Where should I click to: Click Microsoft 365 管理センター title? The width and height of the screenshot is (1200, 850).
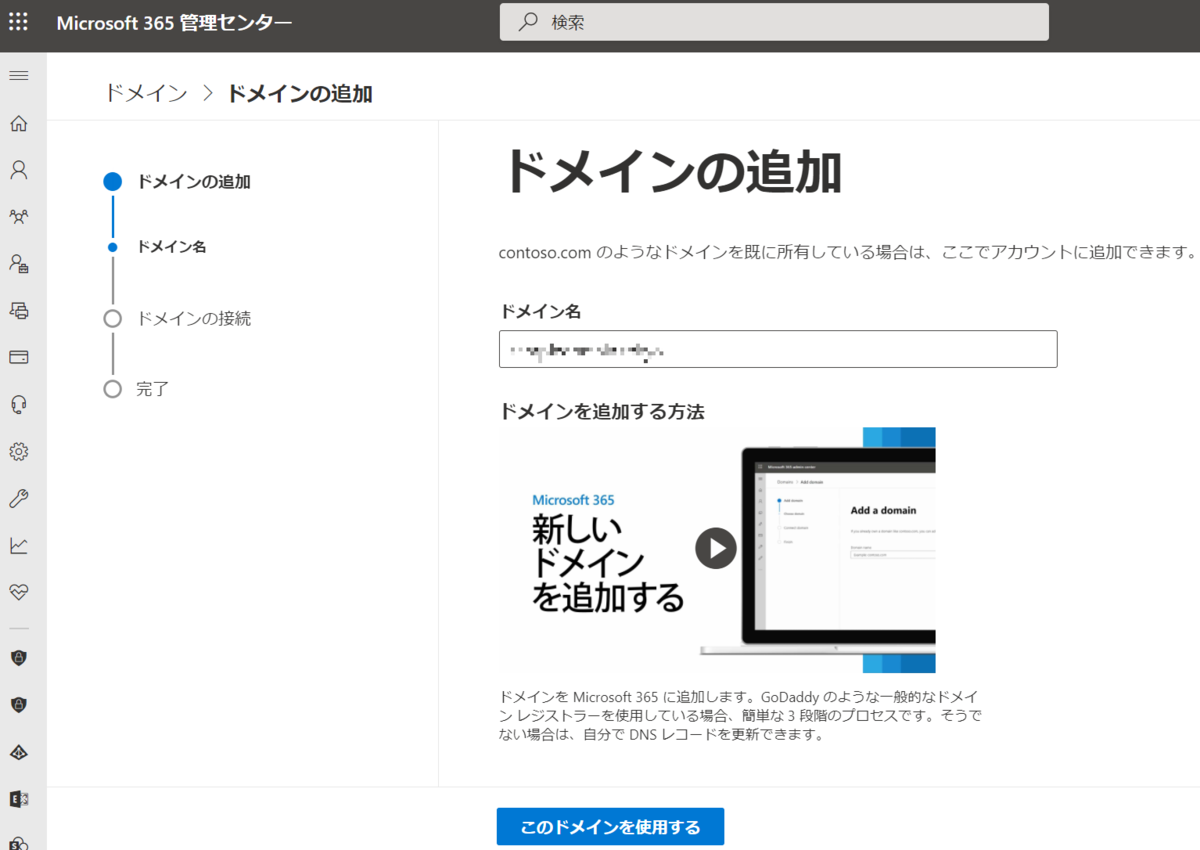tap(174, 23)
